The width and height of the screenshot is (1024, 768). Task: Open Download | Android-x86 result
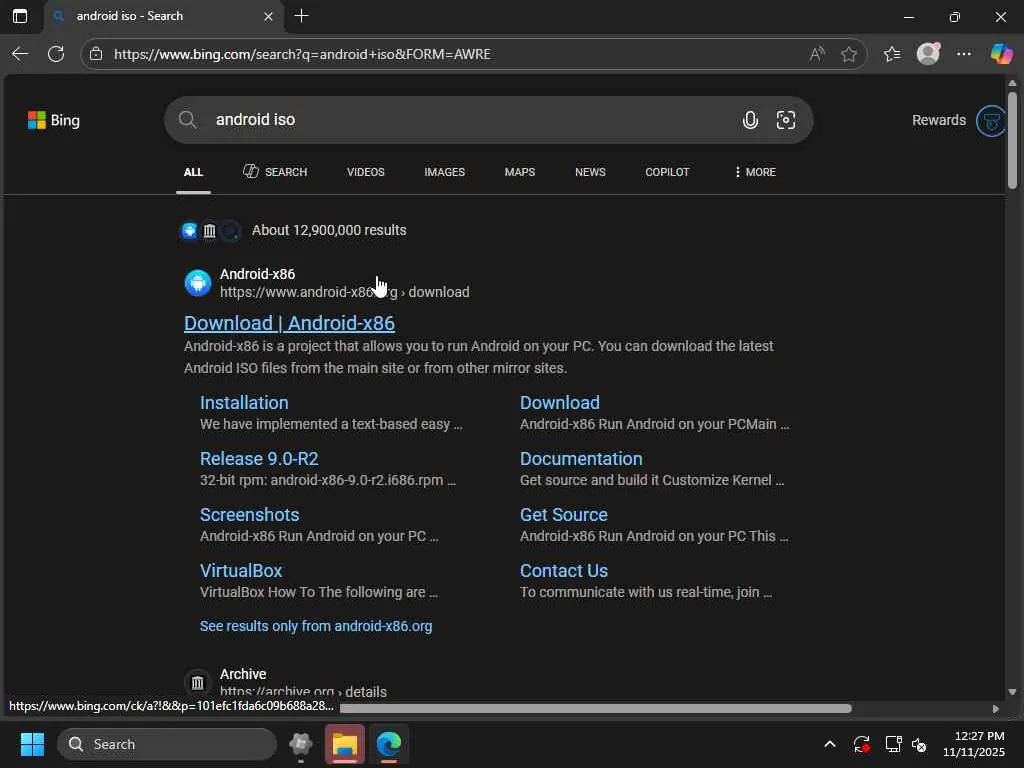click(289, 323)
